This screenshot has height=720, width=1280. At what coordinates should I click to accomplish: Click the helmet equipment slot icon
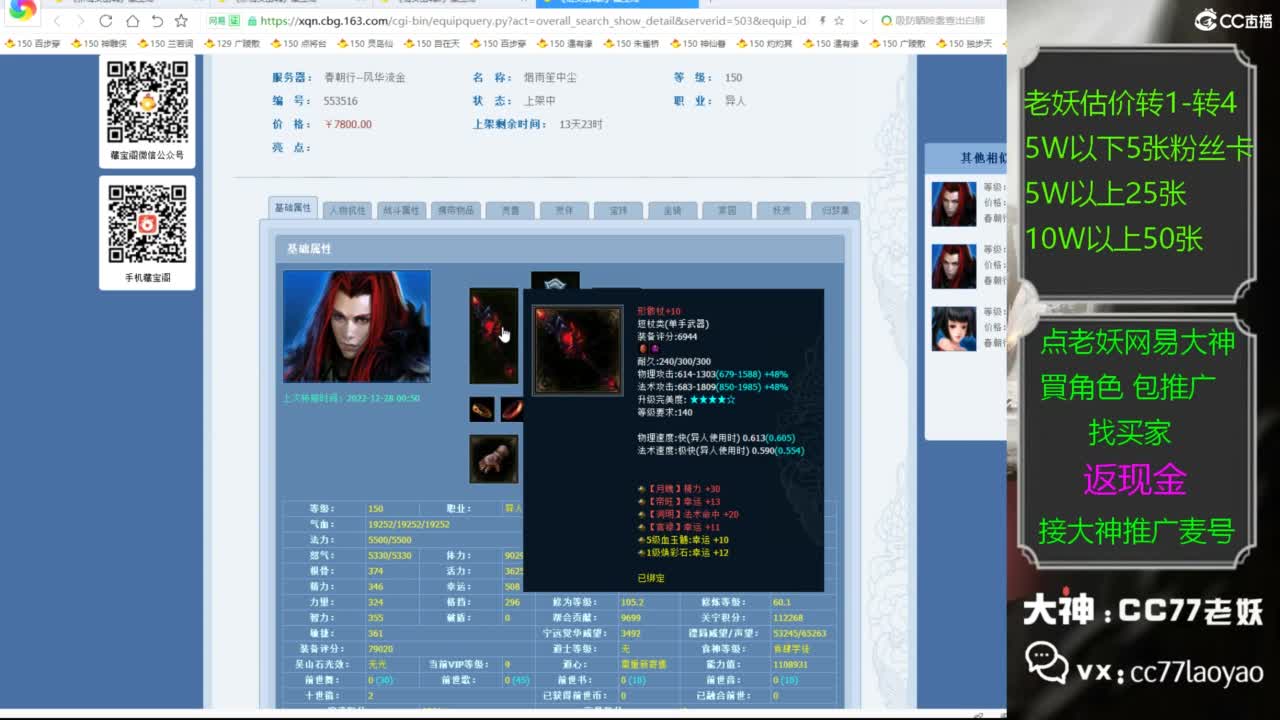pos(555,281)
